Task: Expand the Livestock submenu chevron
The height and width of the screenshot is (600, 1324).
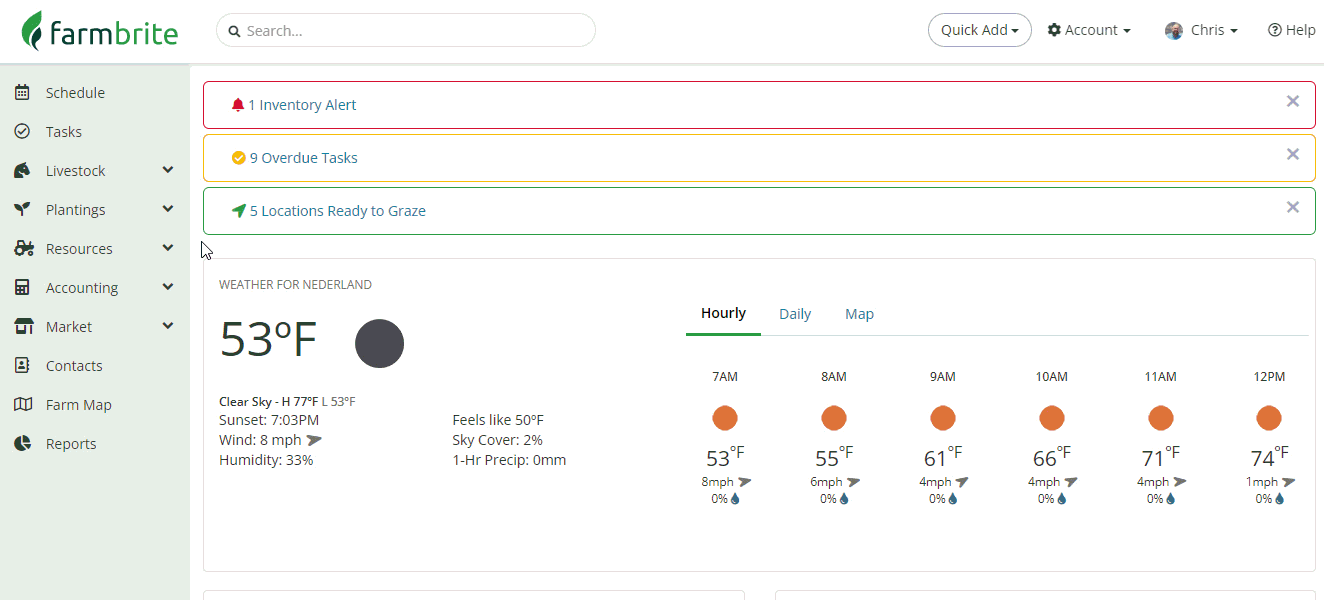Action: [x=168, y=171]
